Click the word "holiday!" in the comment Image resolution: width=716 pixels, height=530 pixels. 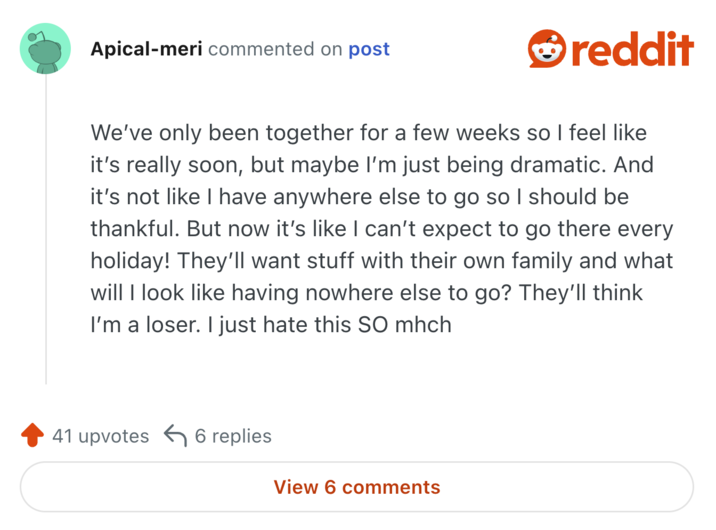tap(131, 261)
